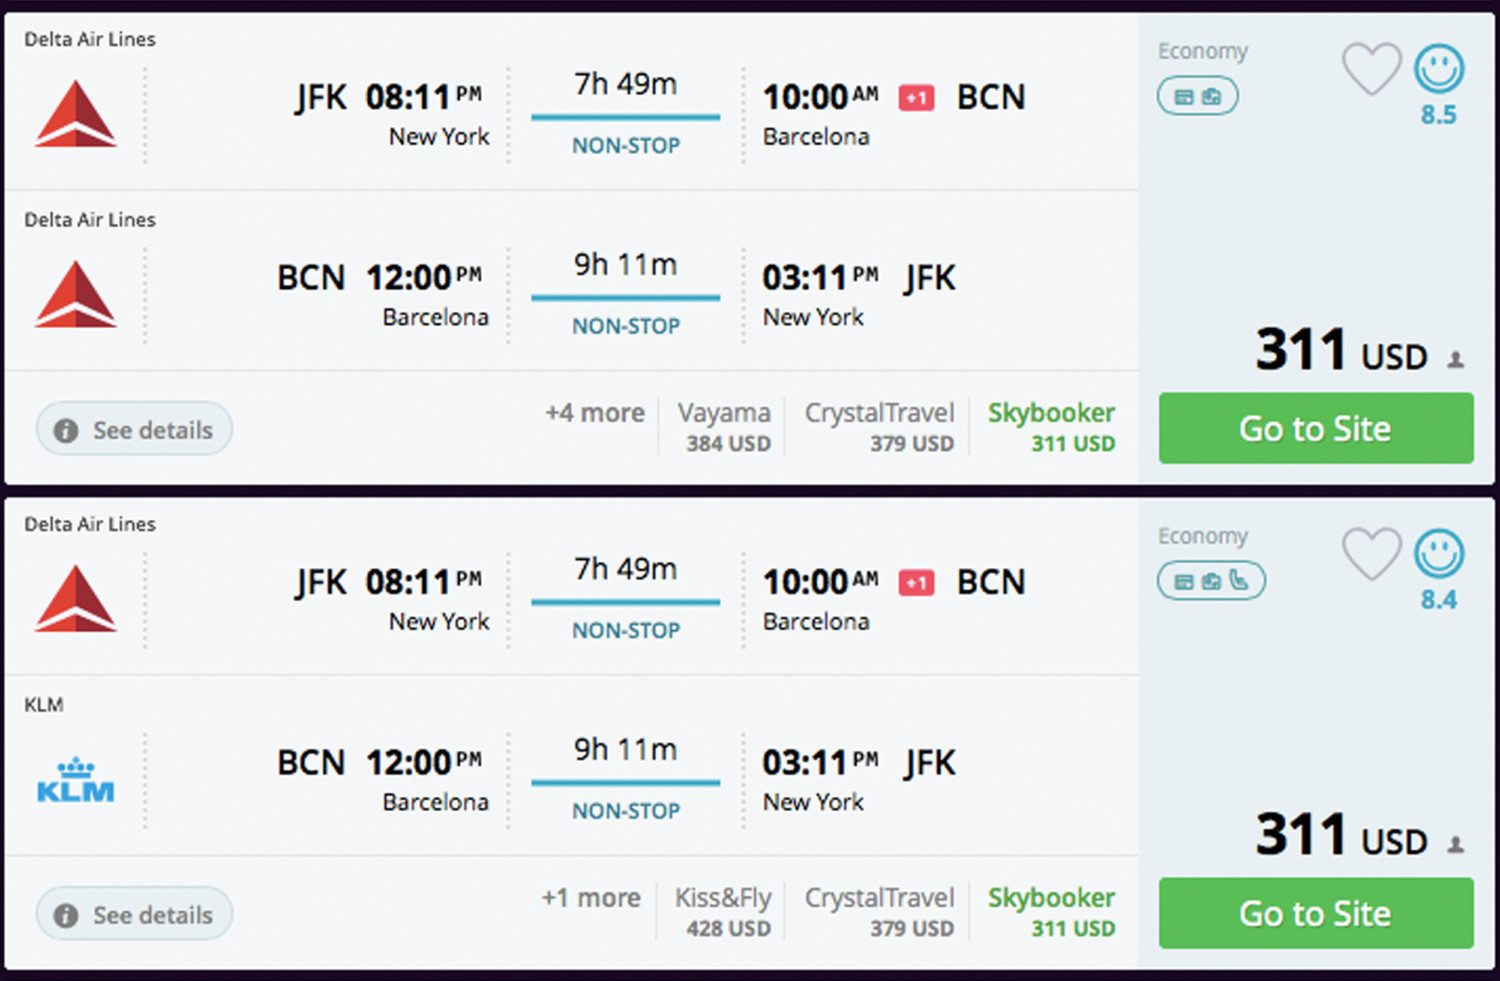Expand See details for second itinerary
Image resolution: width=1500 pixels, height=981 pixels.
click(x=135, y=915)
